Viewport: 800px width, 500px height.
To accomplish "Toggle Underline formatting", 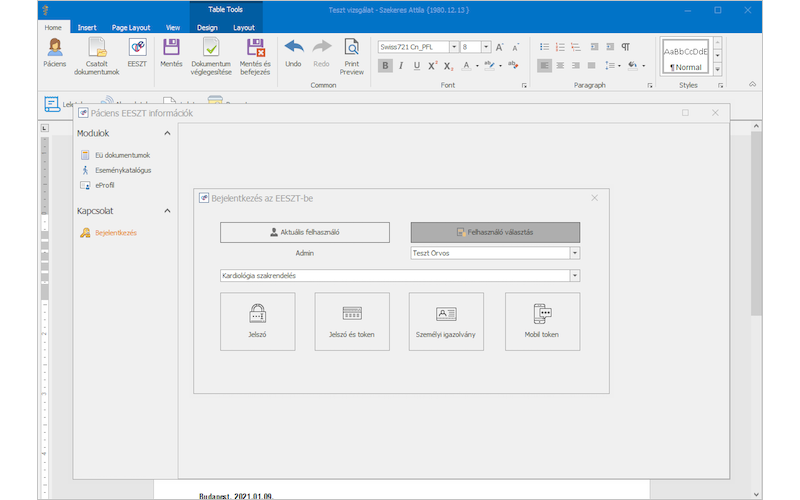I will [x=416, y=66].
